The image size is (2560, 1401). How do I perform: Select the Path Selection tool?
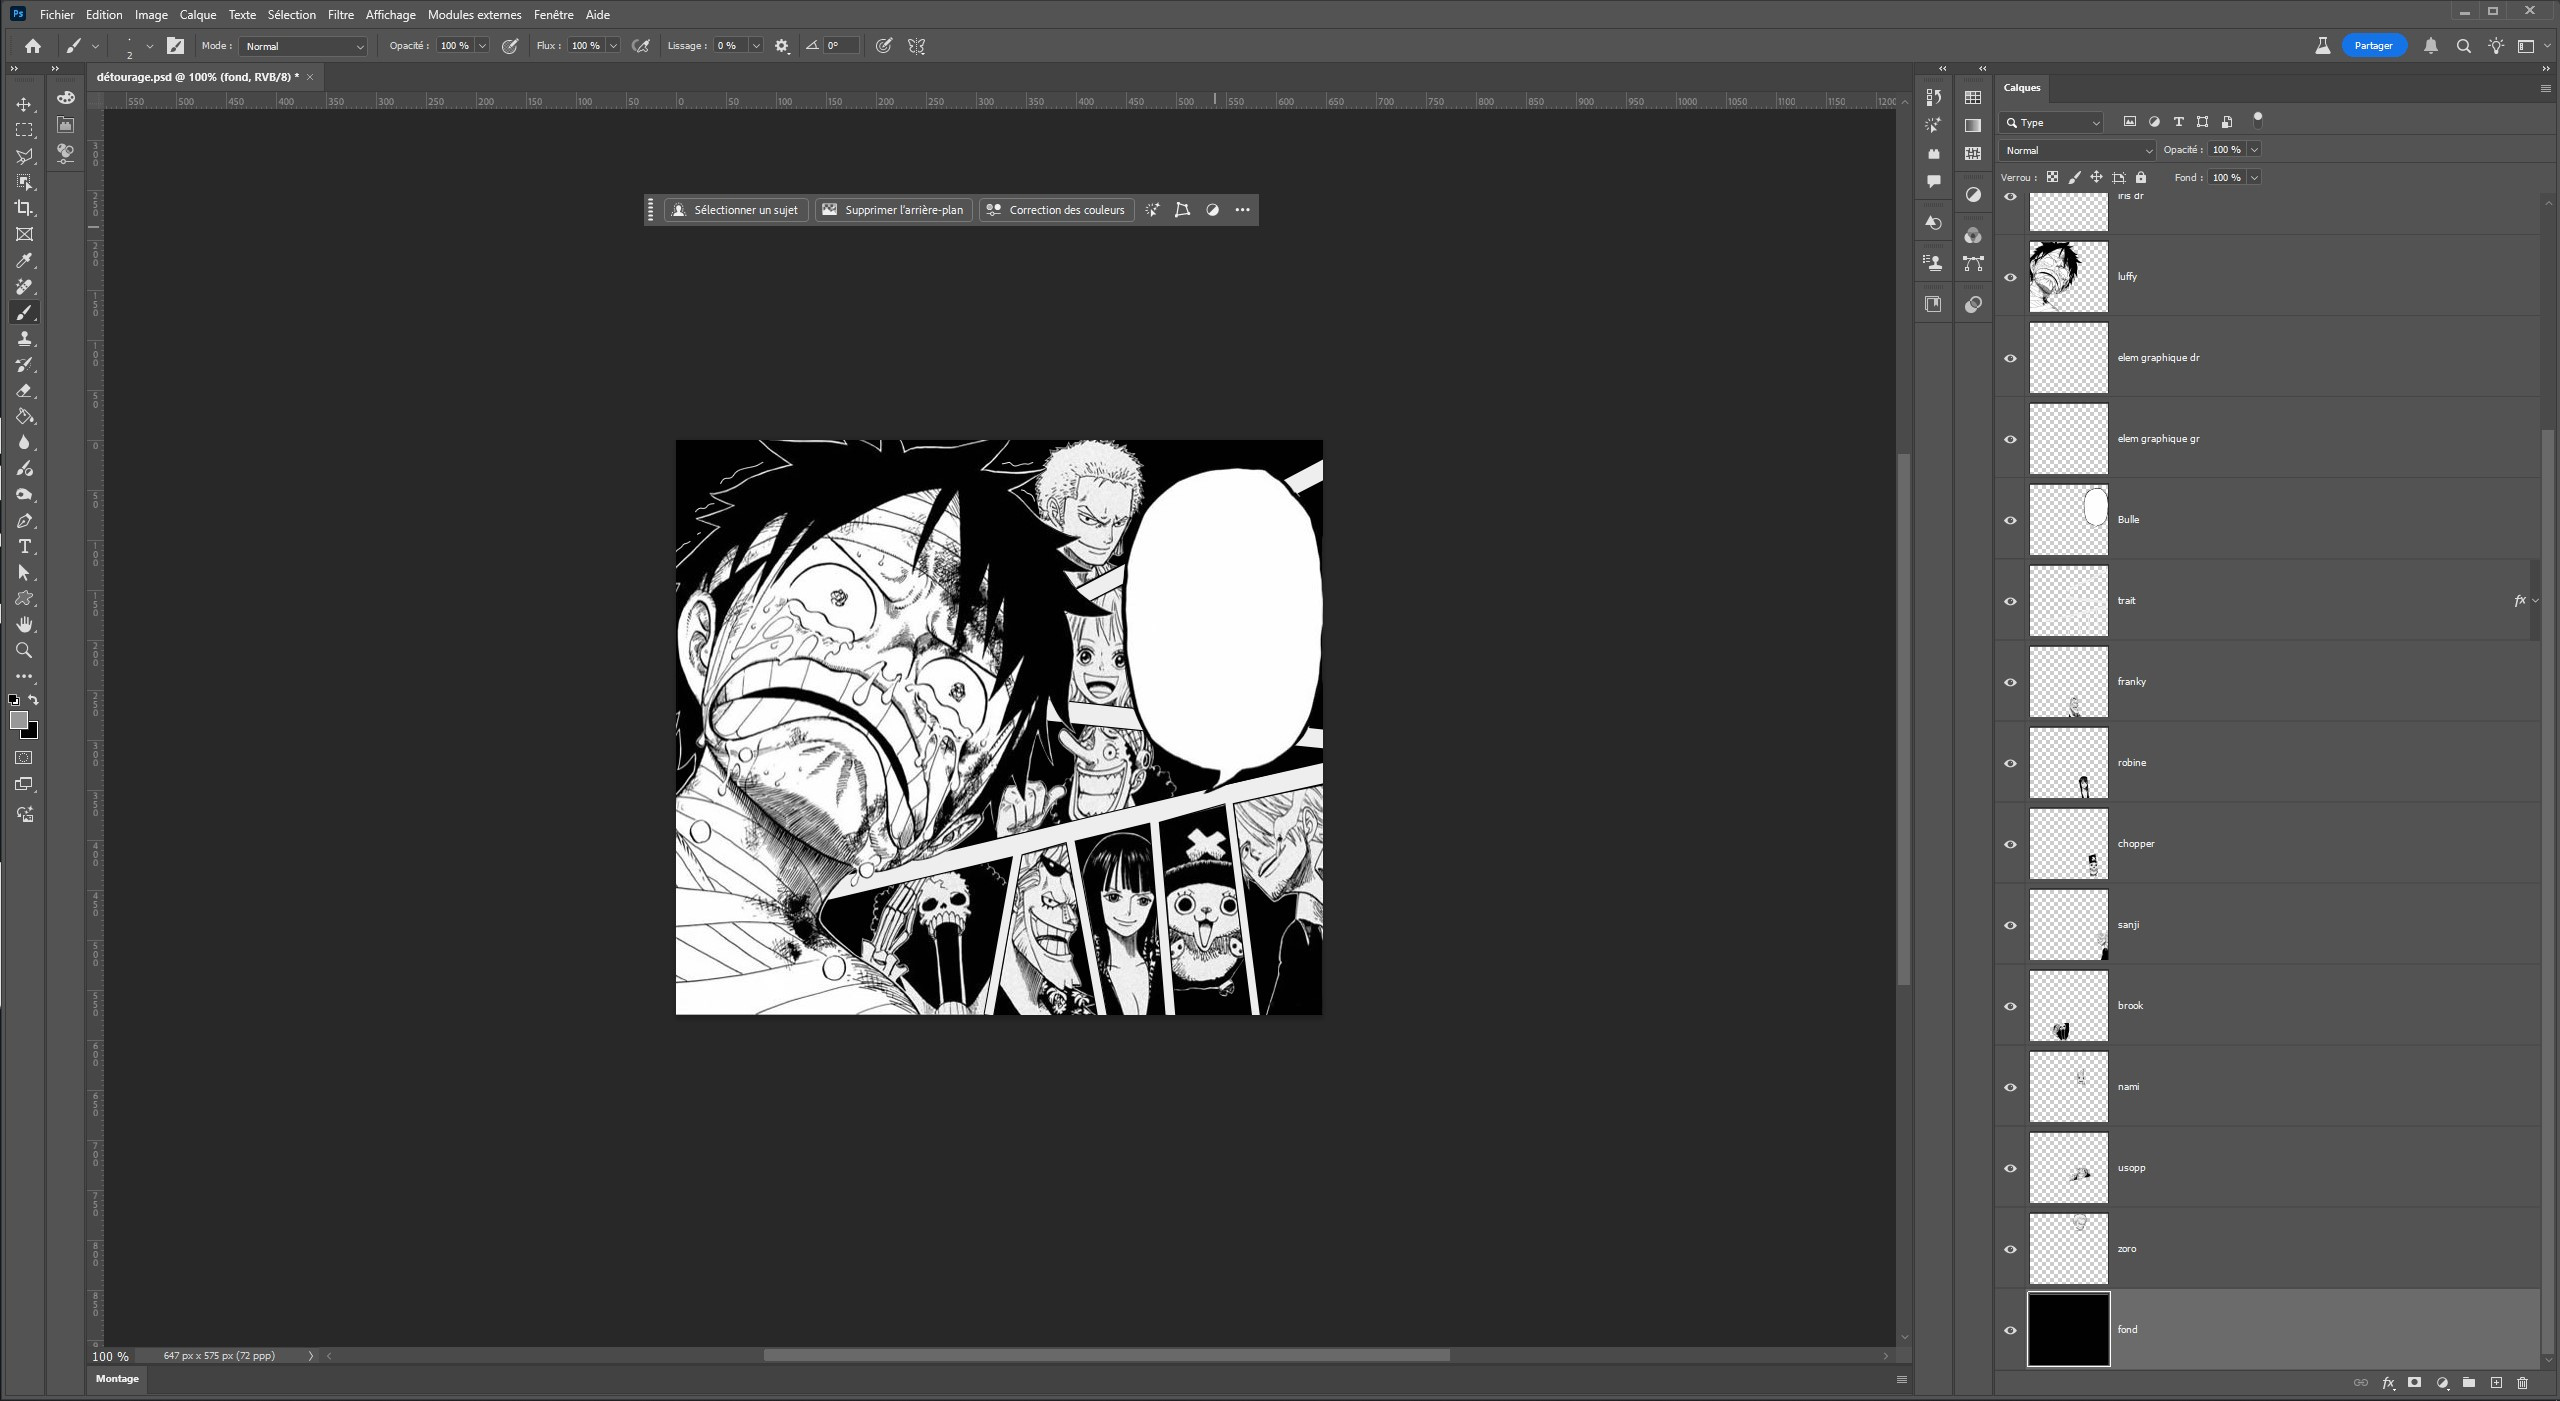pos(24,573)
